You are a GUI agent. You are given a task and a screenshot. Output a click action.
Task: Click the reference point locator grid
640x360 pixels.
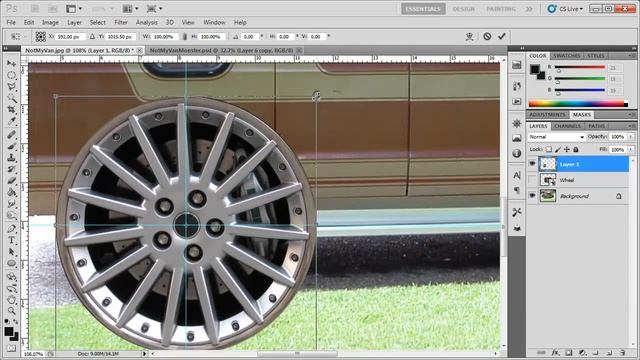40,37
